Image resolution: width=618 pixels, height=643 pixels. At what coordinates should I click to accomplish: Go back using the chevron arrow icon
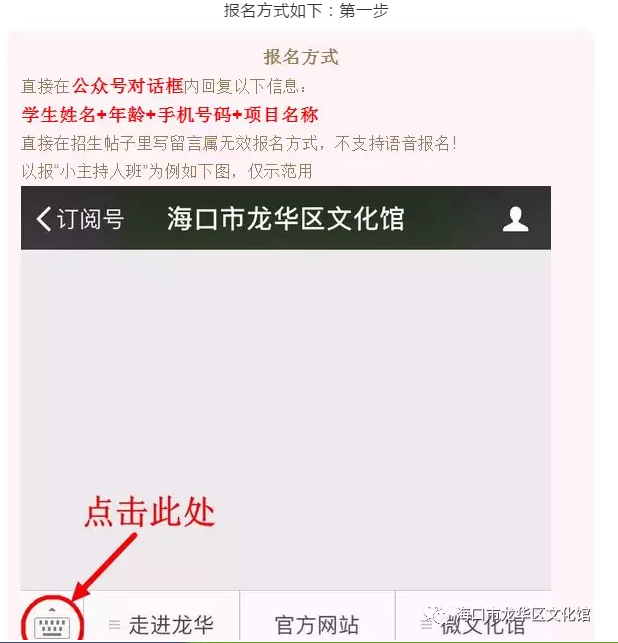[43, 219]
